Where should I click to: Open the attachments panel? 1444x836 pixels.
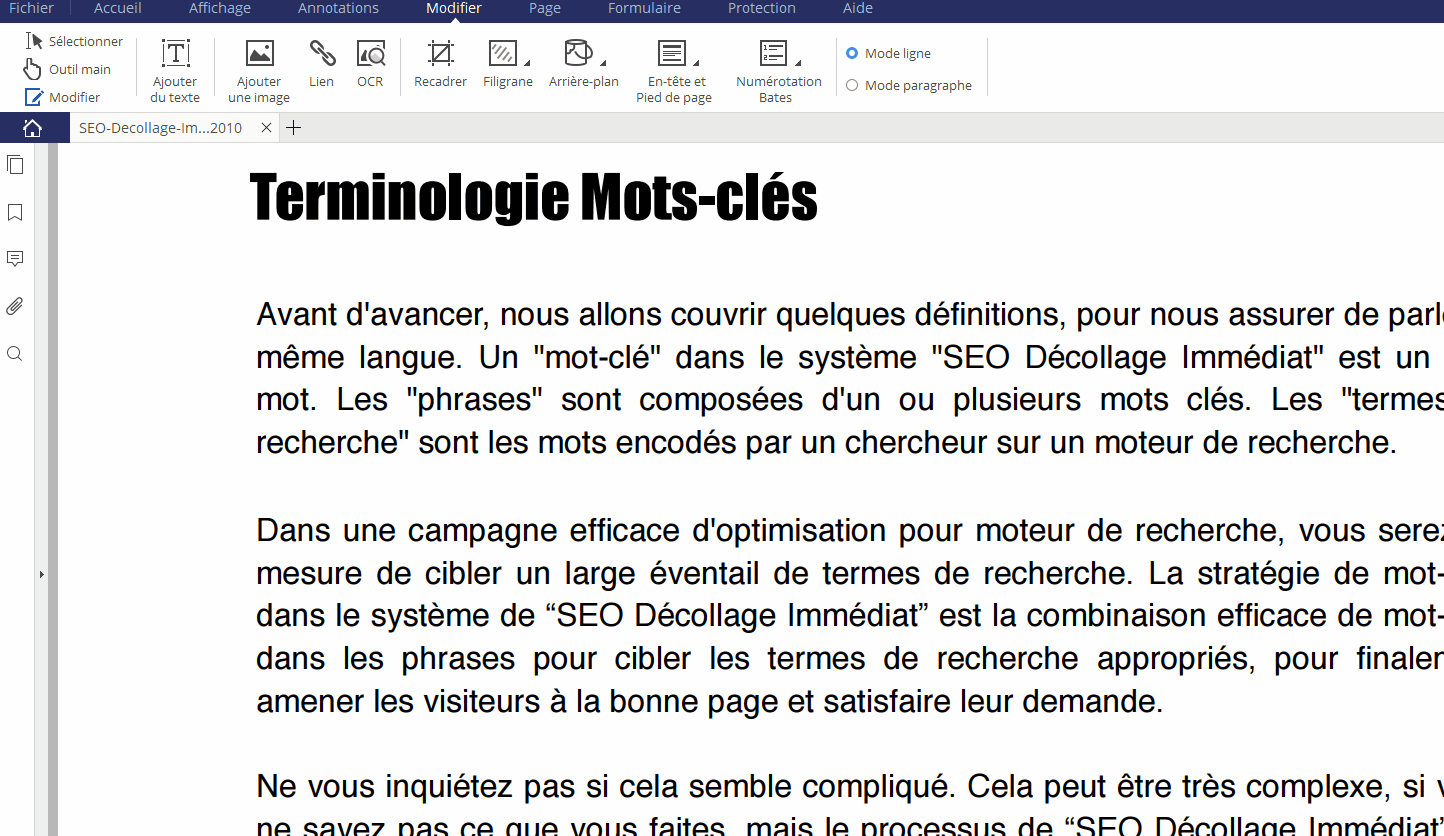pos(15,306)
